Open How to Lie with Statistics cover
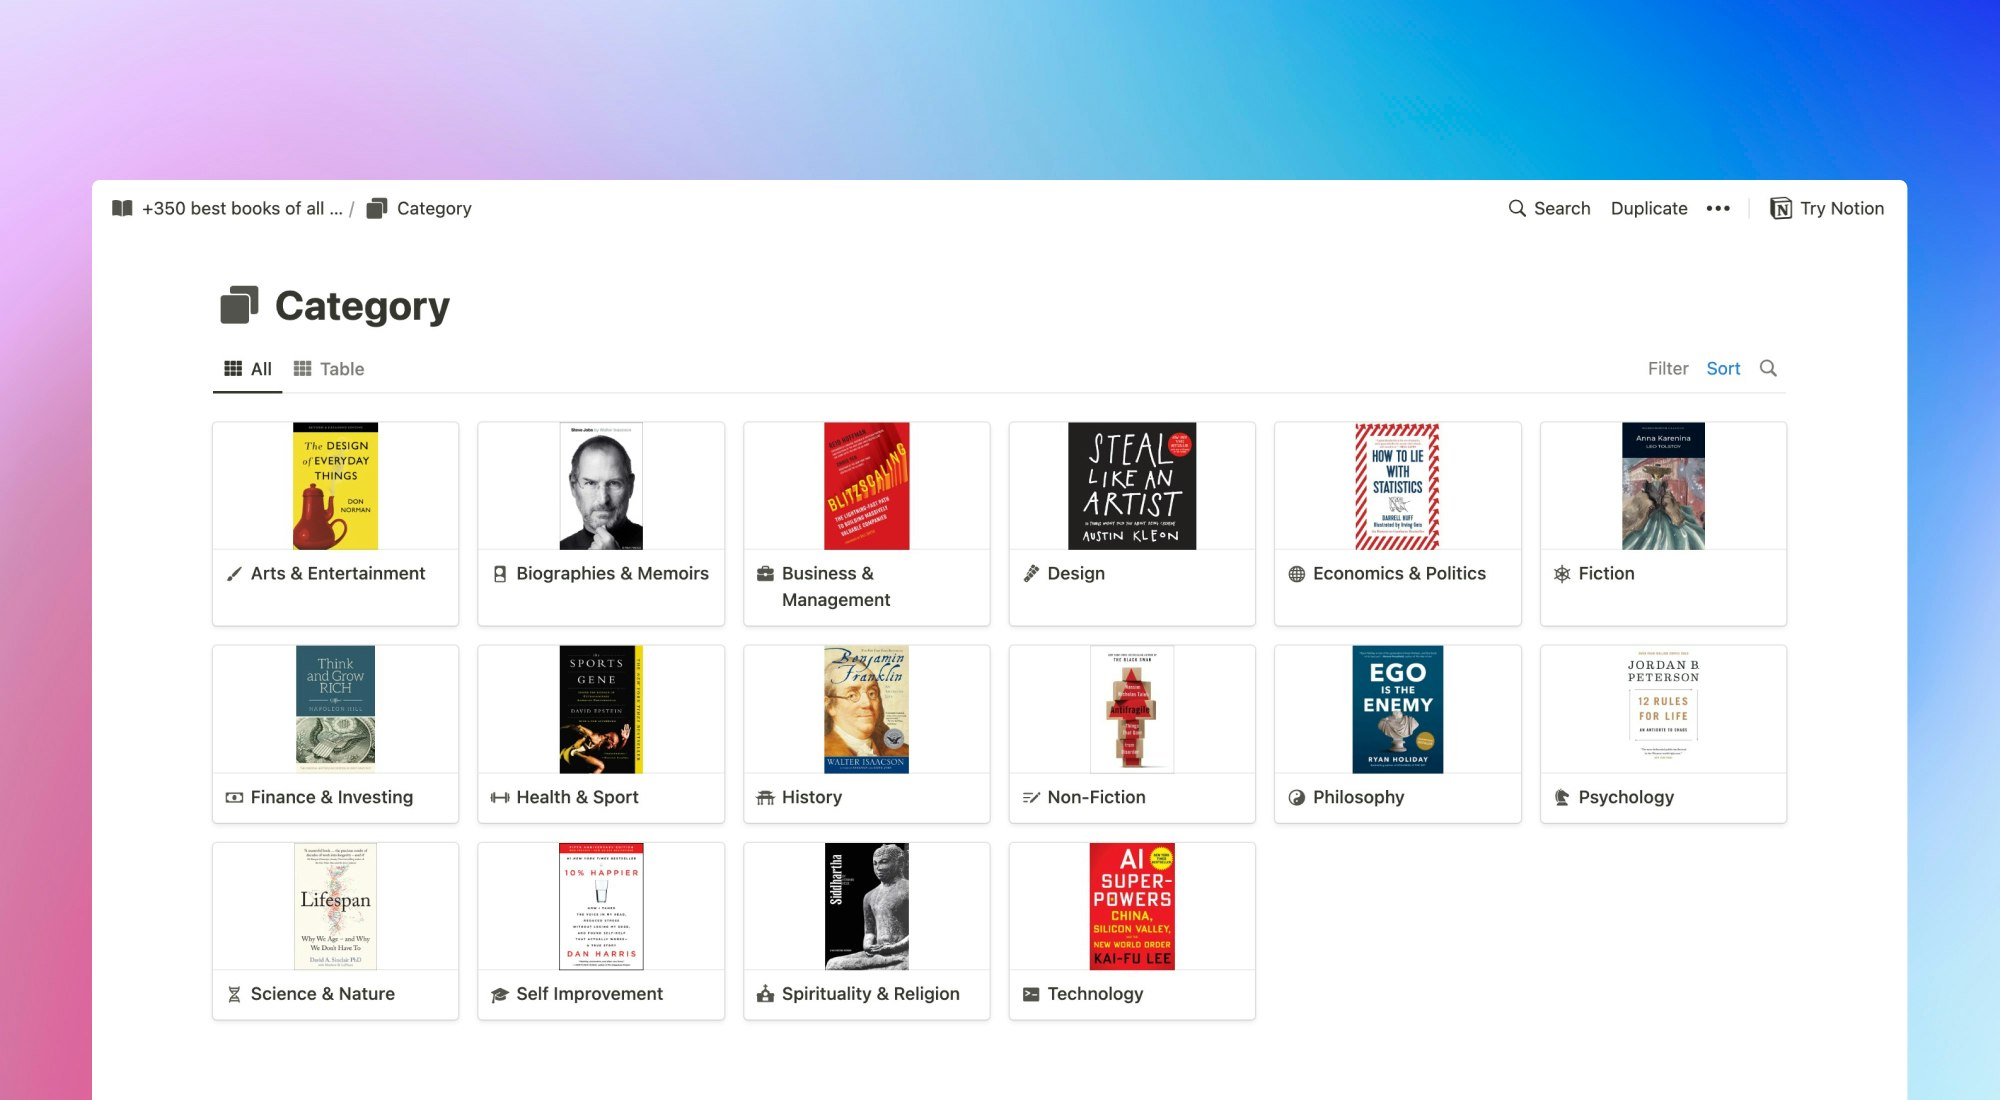Viewport: 2000px width, 1100px height. point(1397,486)
